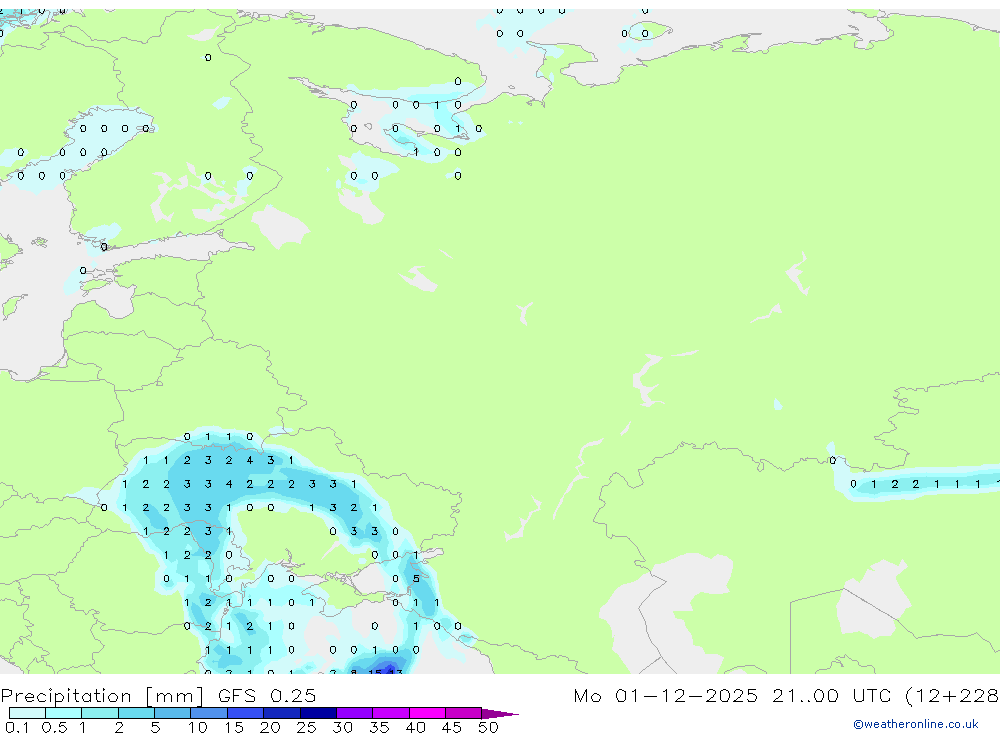
Task: Select the 40 to 45 magenta legend swatch
Action: point(427,713)
